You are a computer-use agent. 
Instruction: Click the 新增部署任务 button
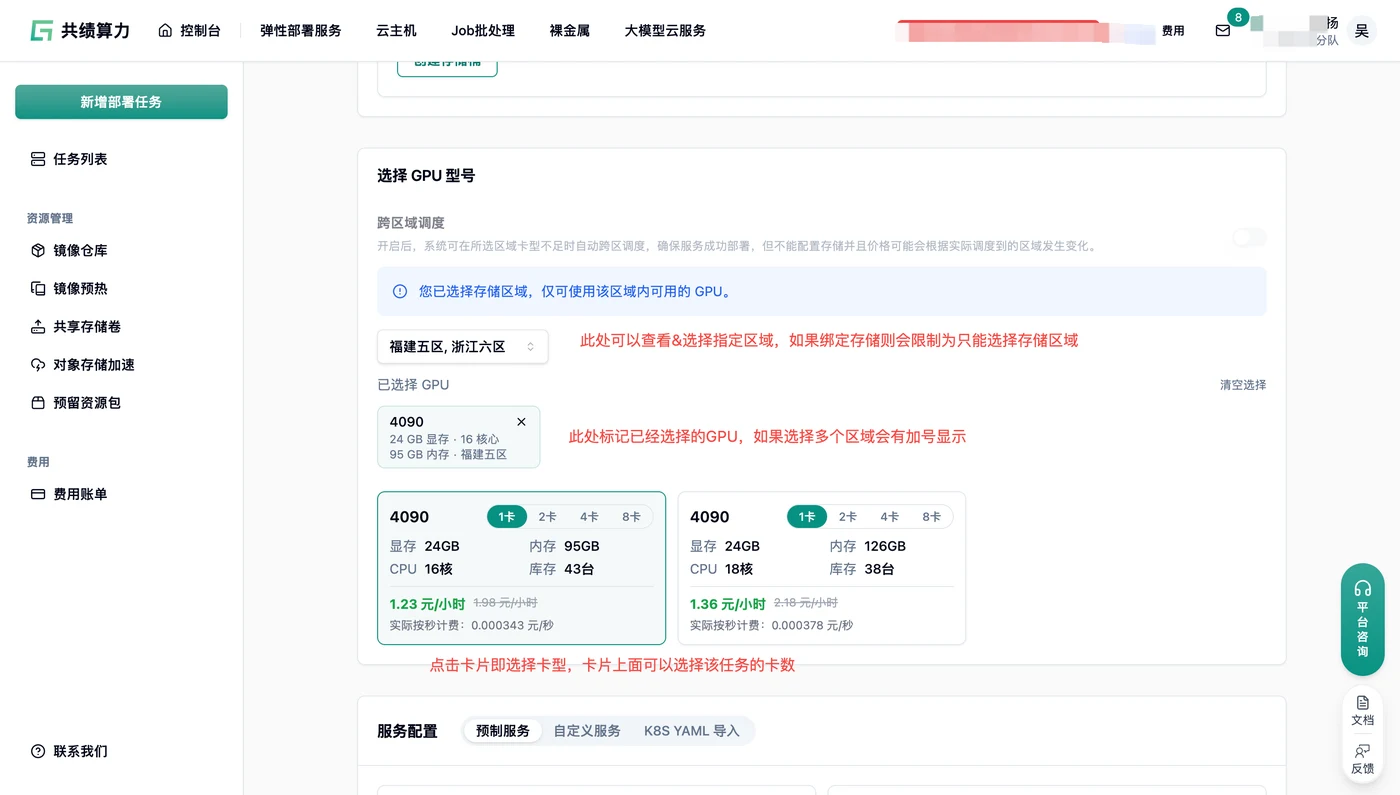click(x=121, y=102)
